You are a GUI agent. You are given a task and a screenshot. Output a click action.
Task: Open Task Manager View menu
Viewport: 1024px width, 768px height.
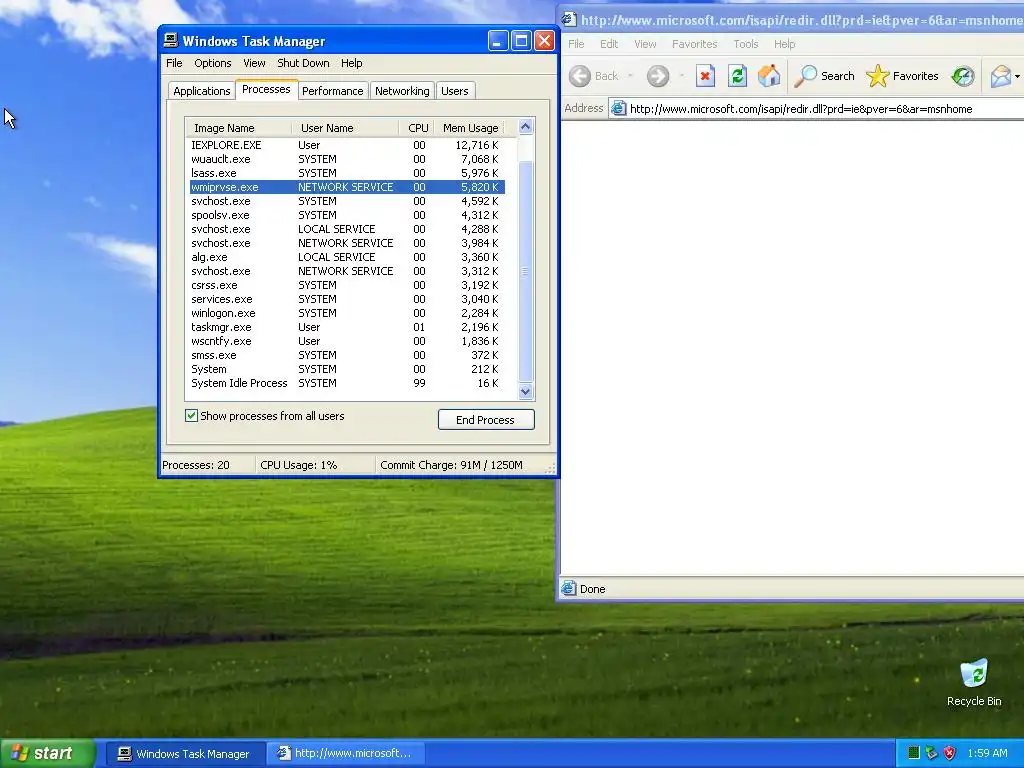click(x=254, y=63)
